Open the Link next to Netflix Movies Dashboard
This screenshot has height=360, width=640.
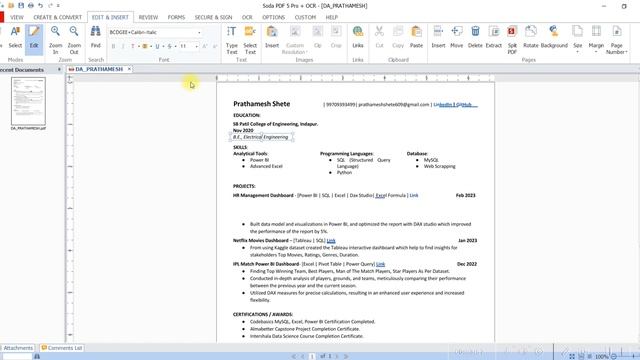pyautogui.click(x=331, y=241)
